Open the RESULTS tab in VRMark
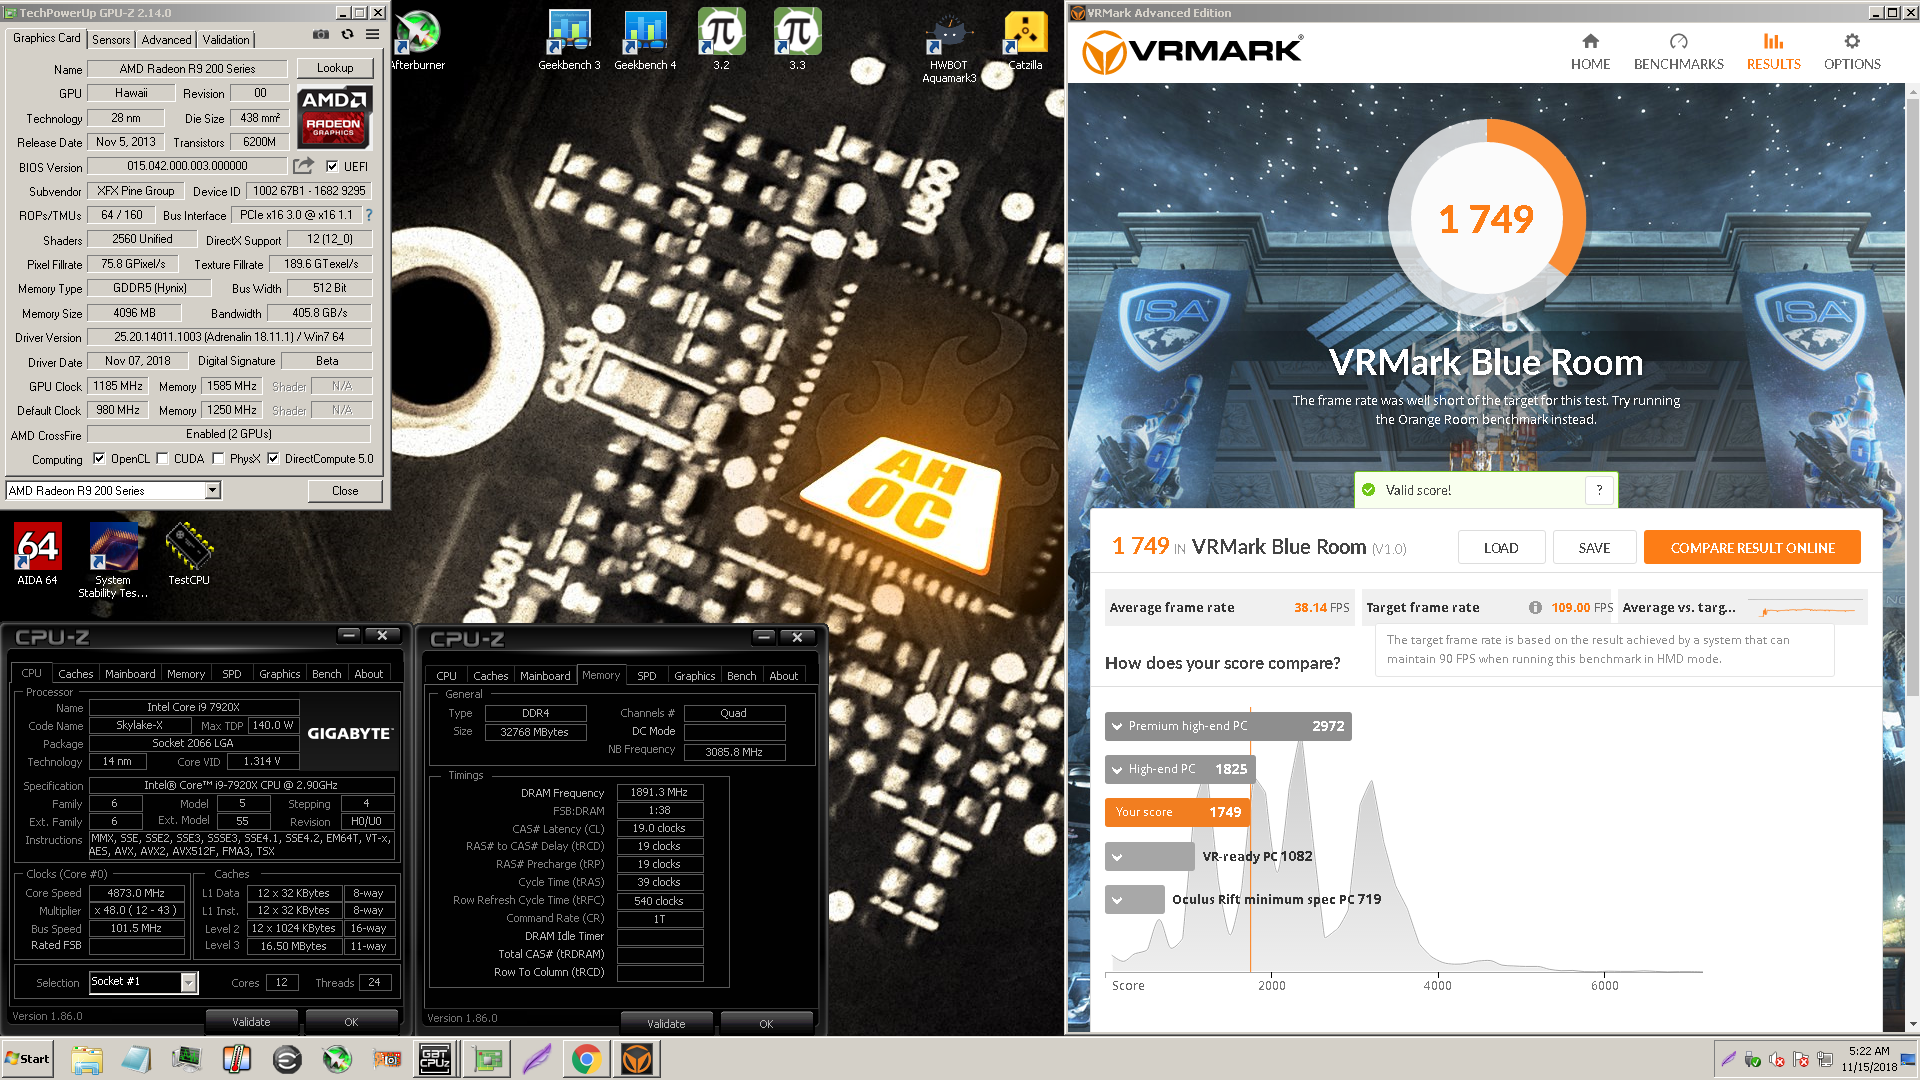1920x1080 pixels. (1773, 50)
